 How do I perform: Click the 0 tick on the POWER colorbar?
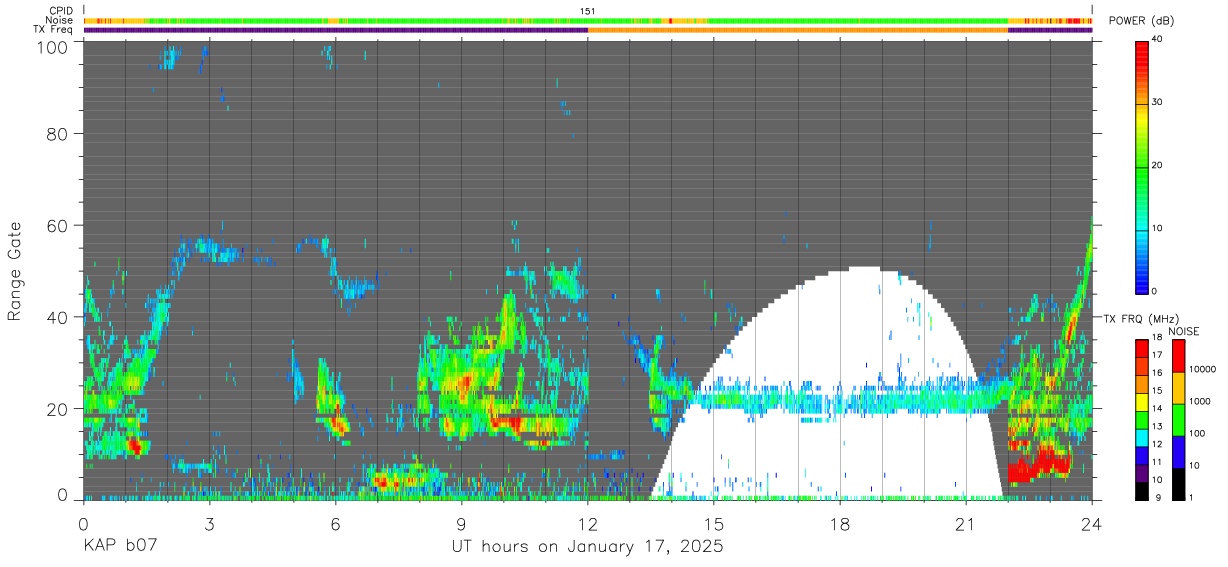1156,291
